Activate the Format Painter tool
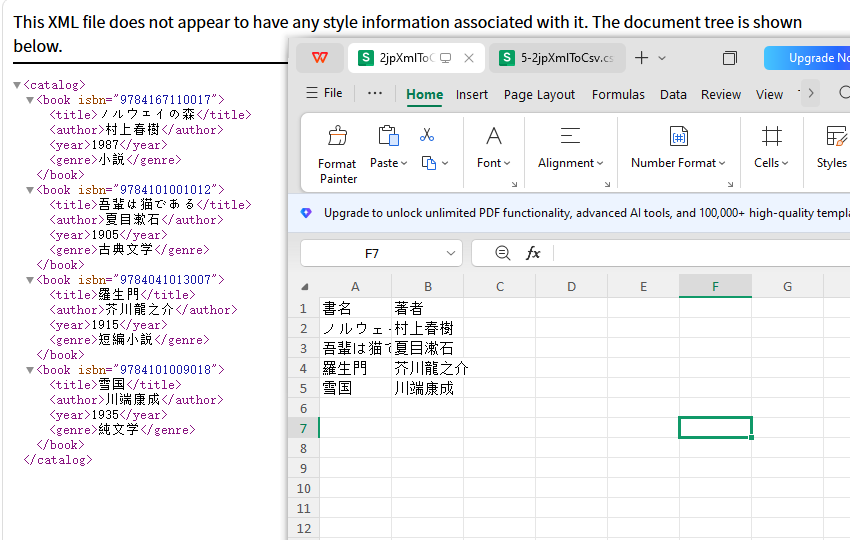This screenshot has width=850, height=540. [337, 155]
